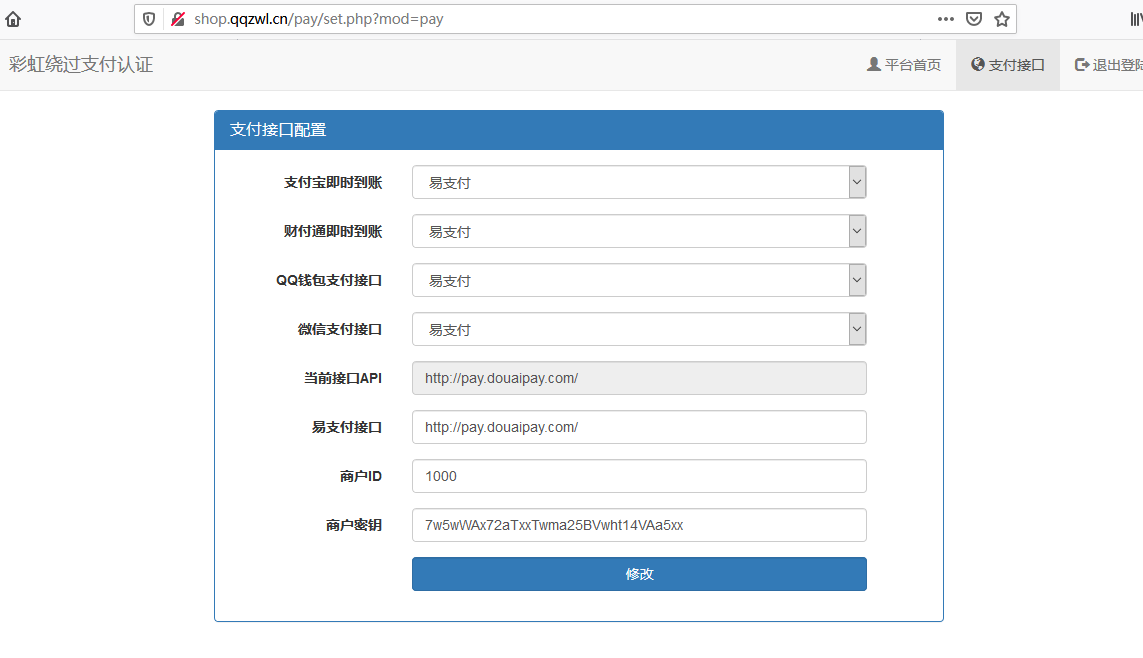
Task: Open 彩虹绕过支付认证 site title
Action: click(81, 64)
